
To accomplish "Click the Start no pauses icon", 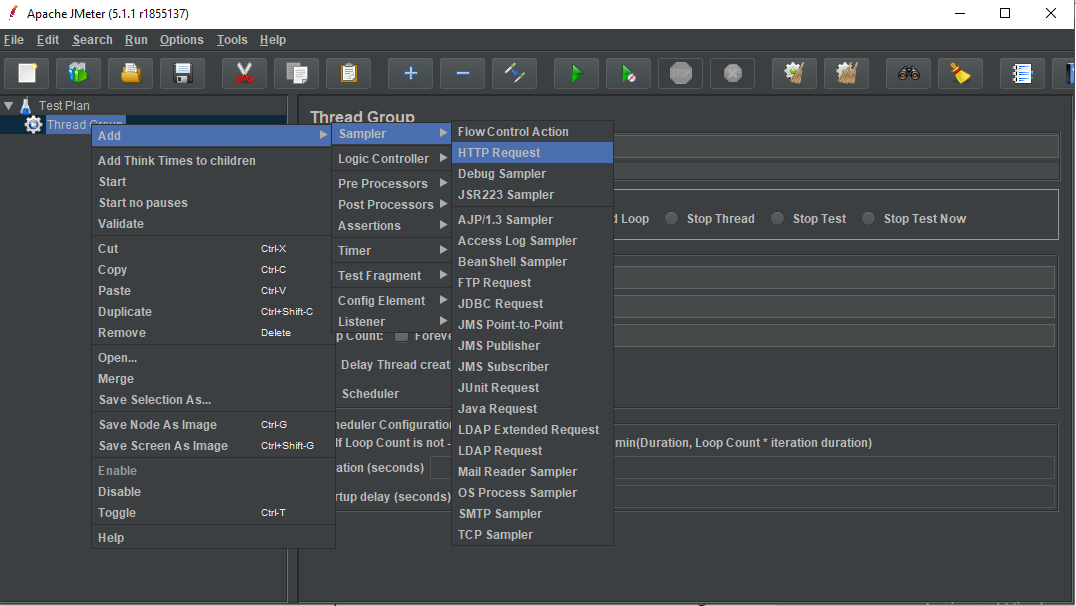I will pyautogui.click(x=628, y=73).
